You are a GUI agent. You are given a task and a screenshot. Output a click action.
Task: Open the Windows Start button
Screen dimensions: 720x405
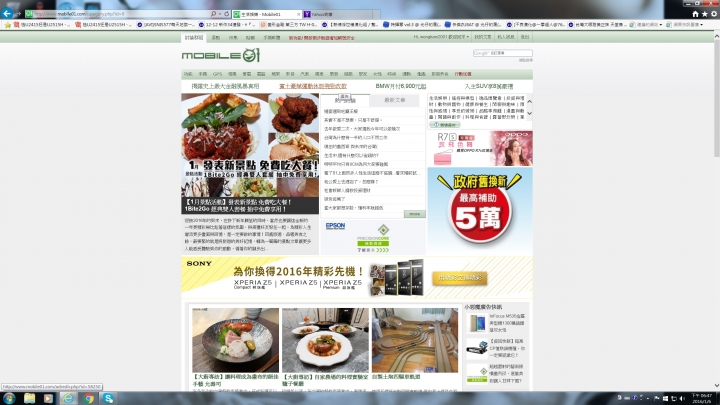tap(9, 398)
